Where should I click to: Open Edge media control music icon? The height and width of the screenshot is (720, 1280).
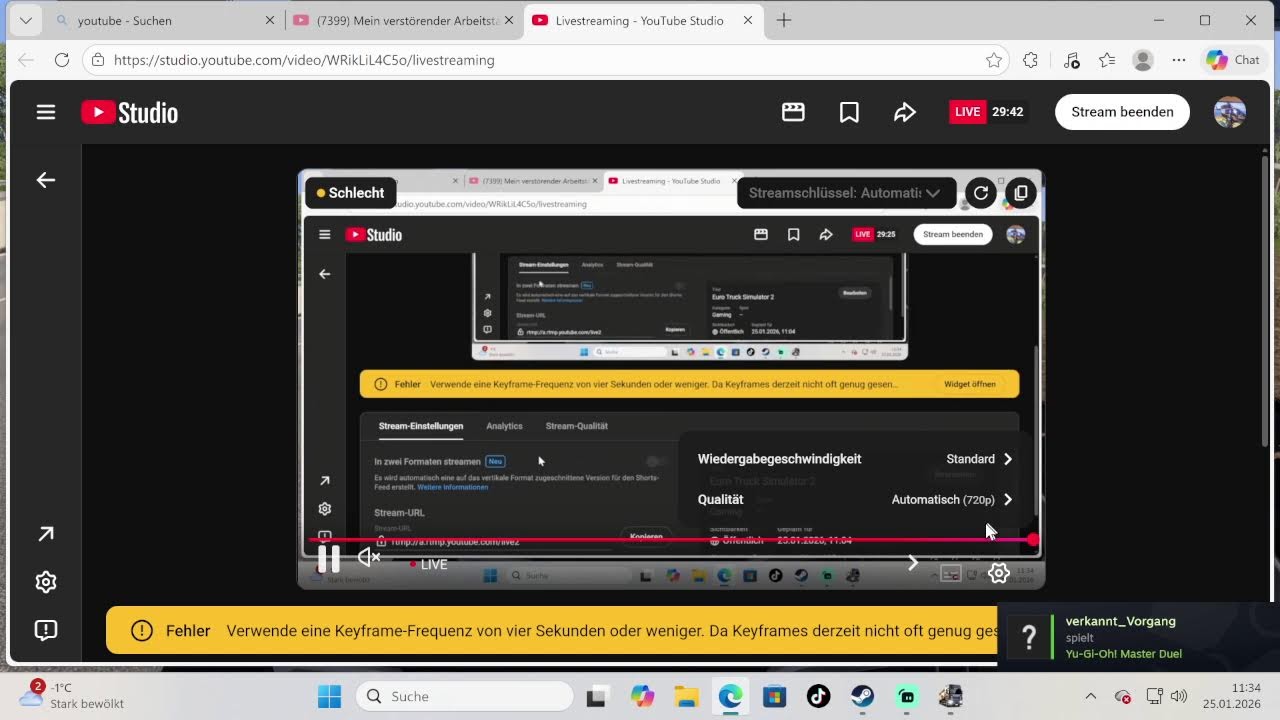(1072, 60)
